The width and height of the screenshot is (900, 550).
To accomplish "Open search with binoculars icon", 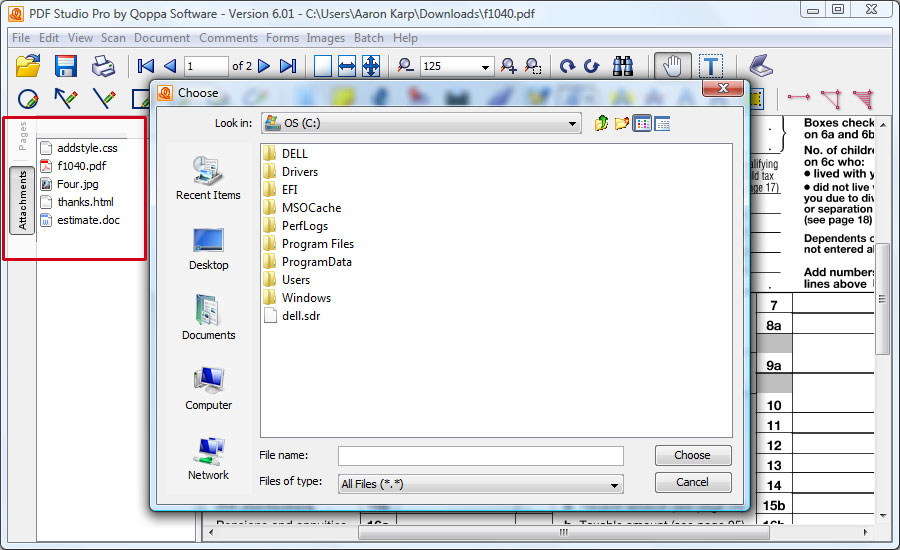I will tap(623, 66).
